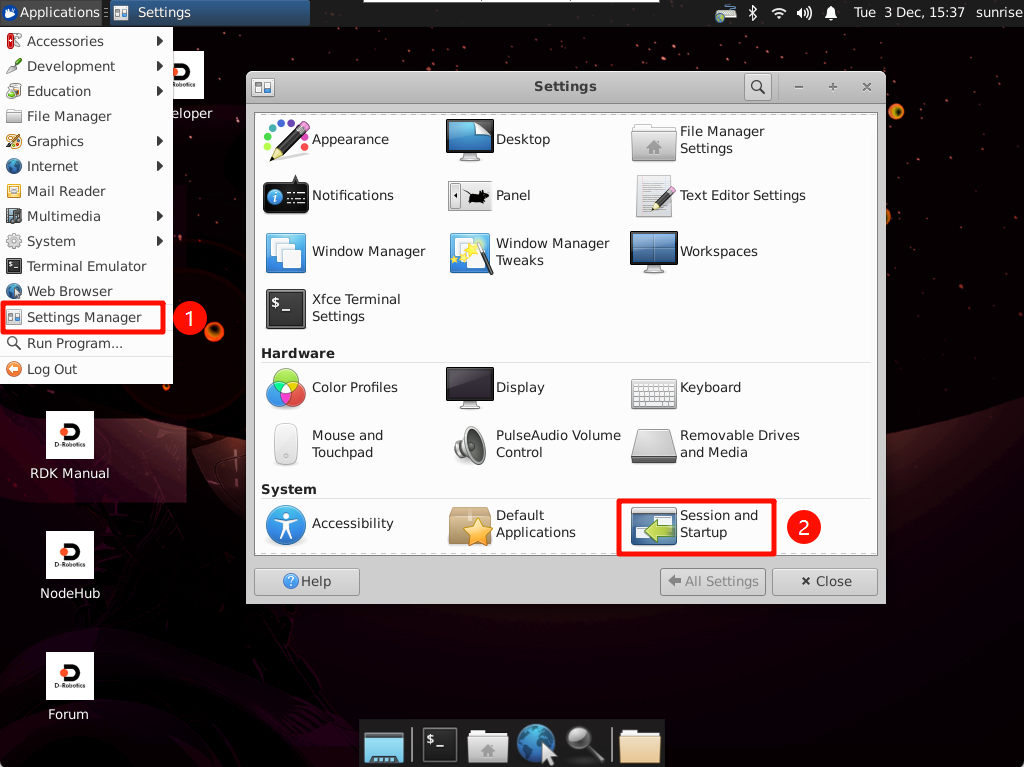1024x767 pixels.
Task: Open Window Manager settings
Action: coord(345,252)
